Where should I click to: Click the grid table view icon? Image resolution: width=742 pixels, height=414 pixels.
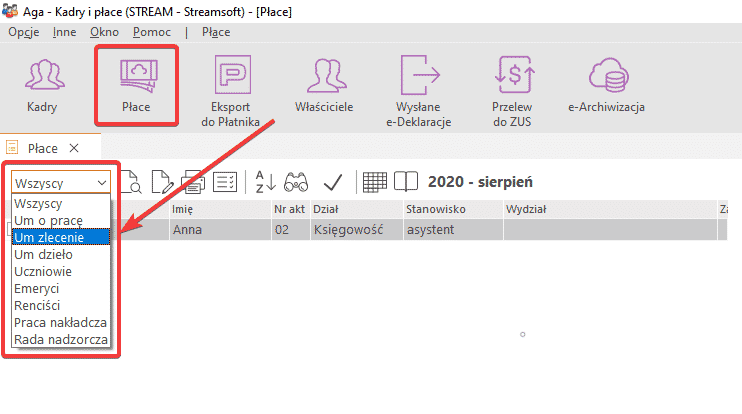pos(375,182)
